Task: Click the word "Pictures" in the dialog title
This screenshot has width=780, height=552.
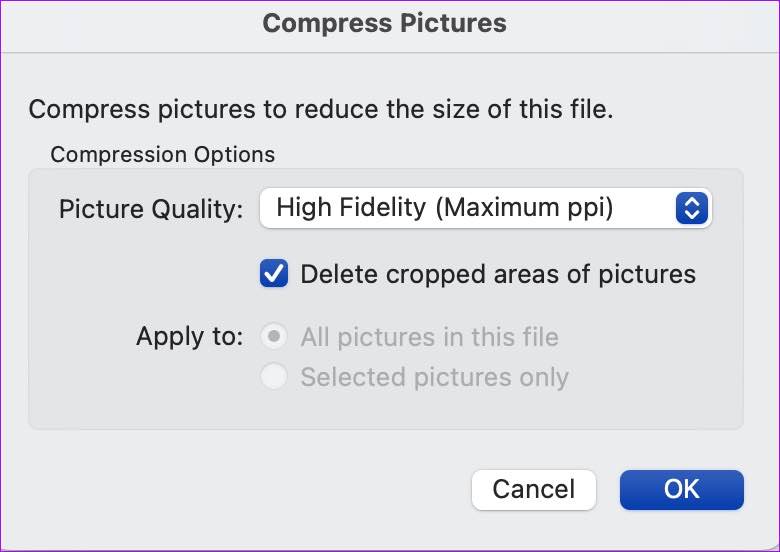Action: click(x=449, y=23)
